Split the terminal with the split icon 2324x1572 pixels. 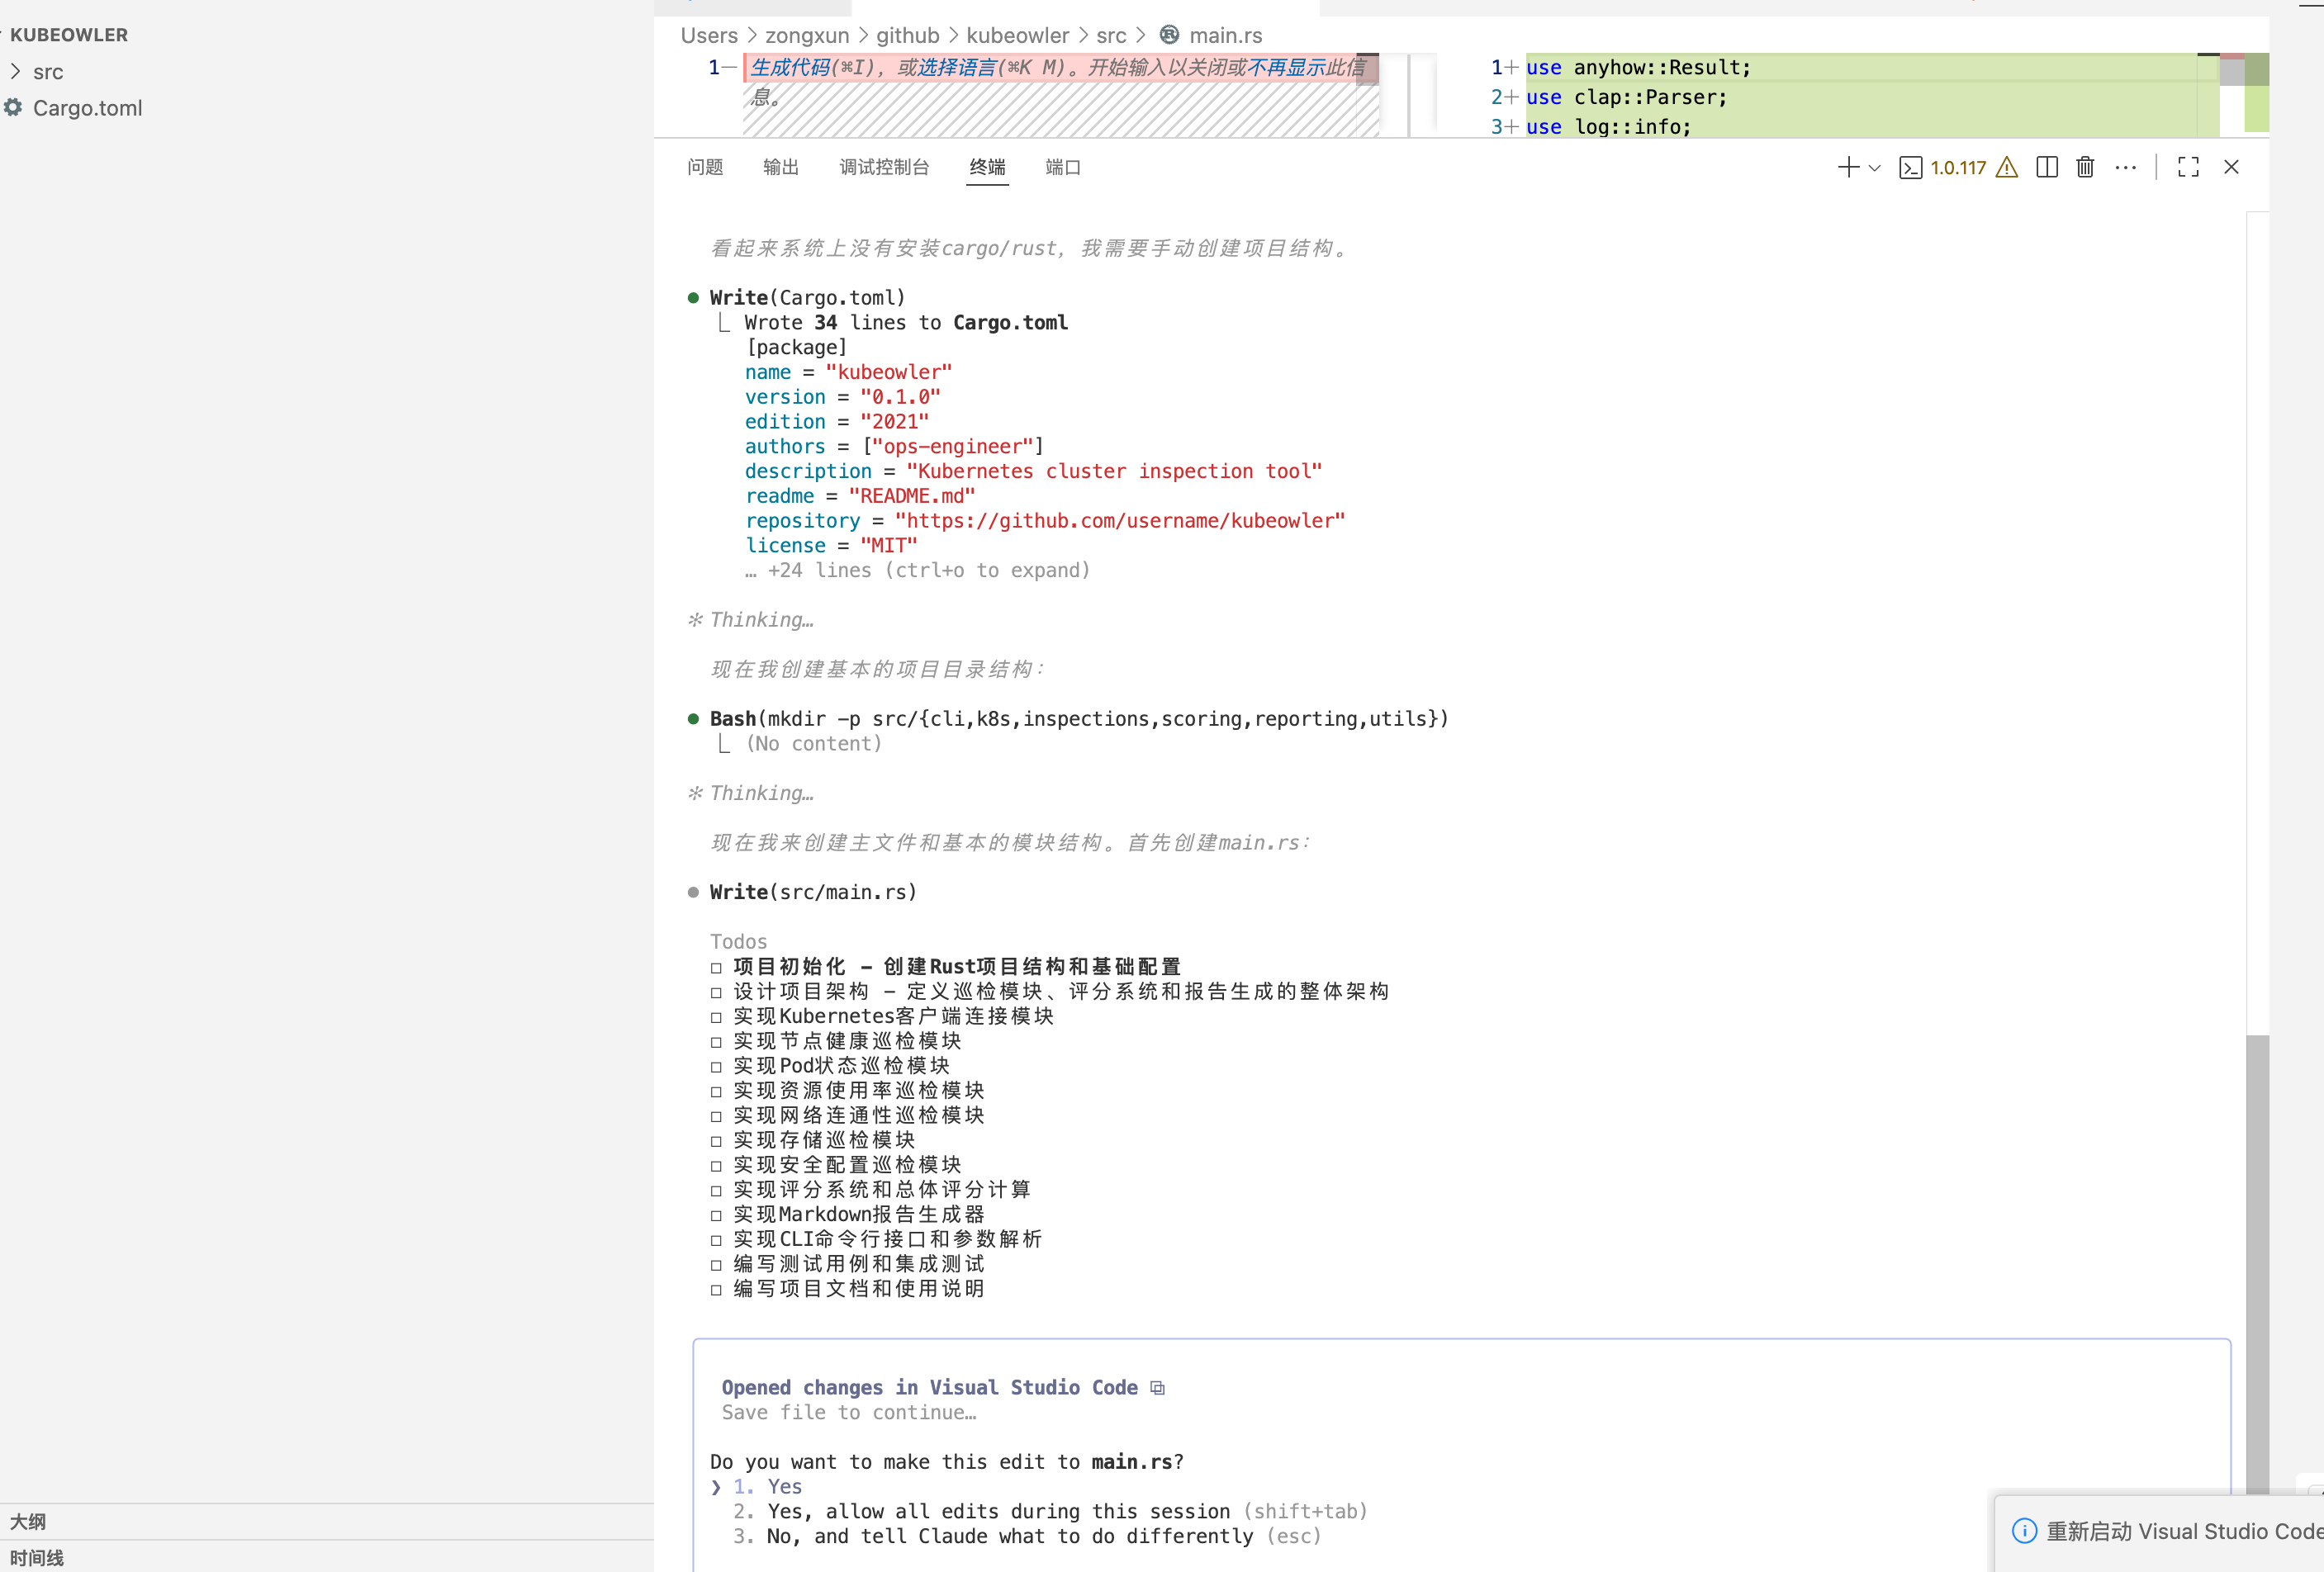point(2047,167)
